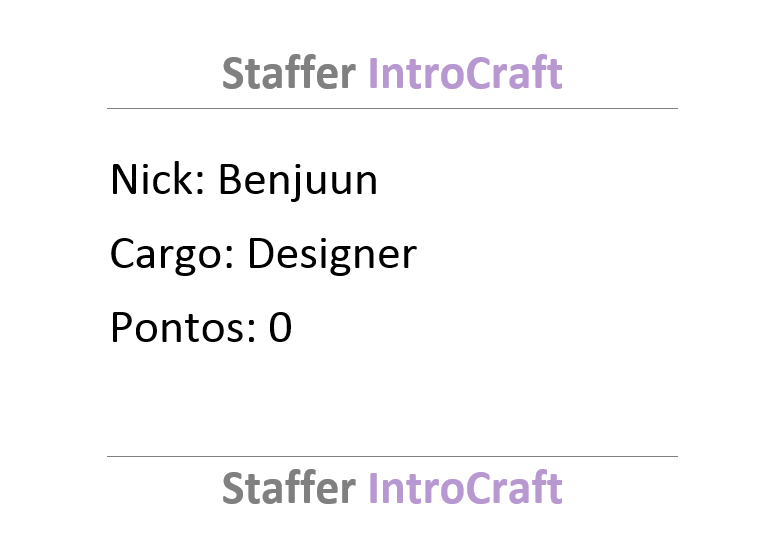Click the capital "D" of Designer

(262, 254)
